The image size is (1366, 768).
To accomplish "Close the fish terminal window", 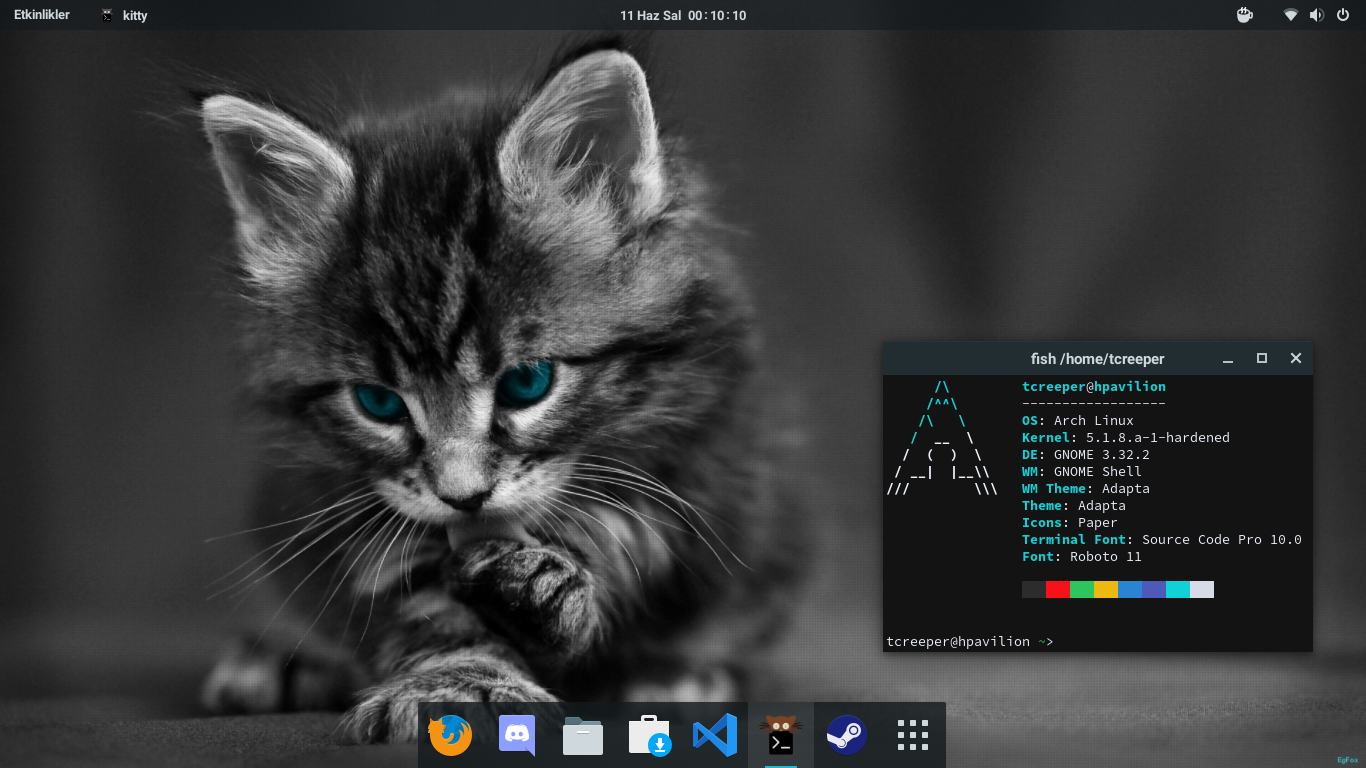I will point(1296,358).
